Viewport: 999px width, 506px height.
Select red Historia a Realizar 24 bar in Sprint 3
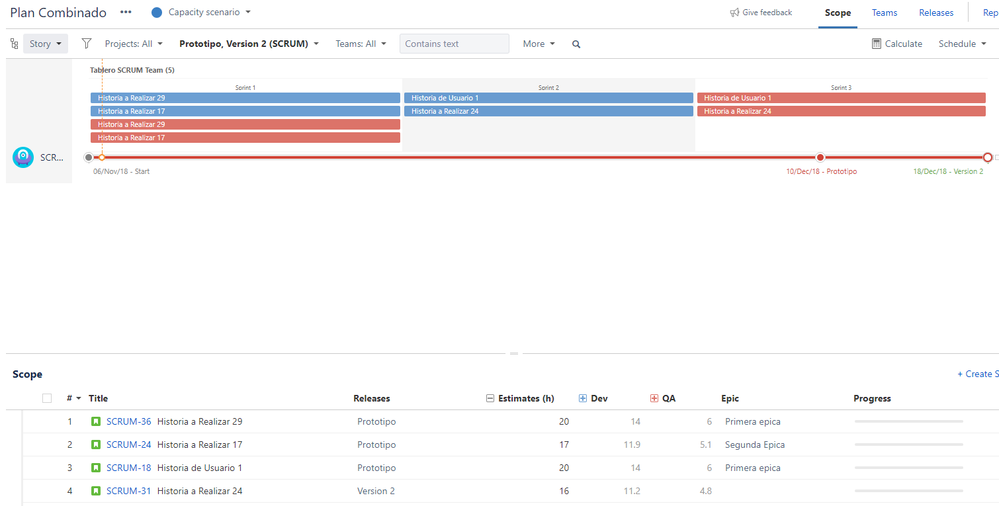[x=841, y=112]
